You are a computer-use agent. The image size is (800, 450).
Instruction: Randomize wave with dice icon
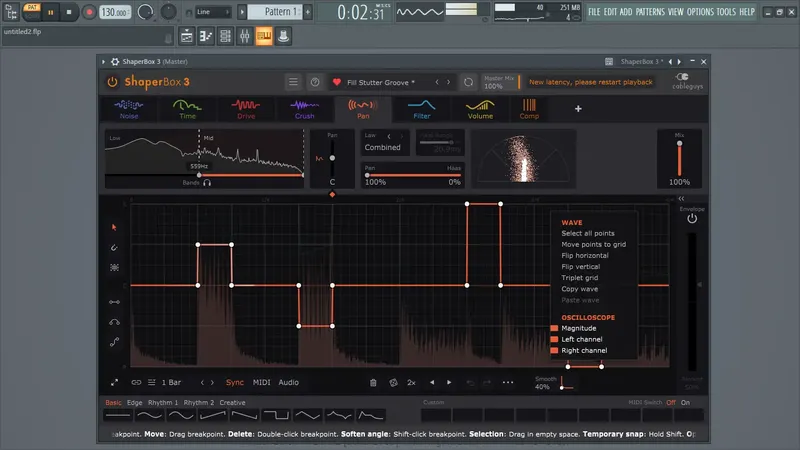point(393,383)
